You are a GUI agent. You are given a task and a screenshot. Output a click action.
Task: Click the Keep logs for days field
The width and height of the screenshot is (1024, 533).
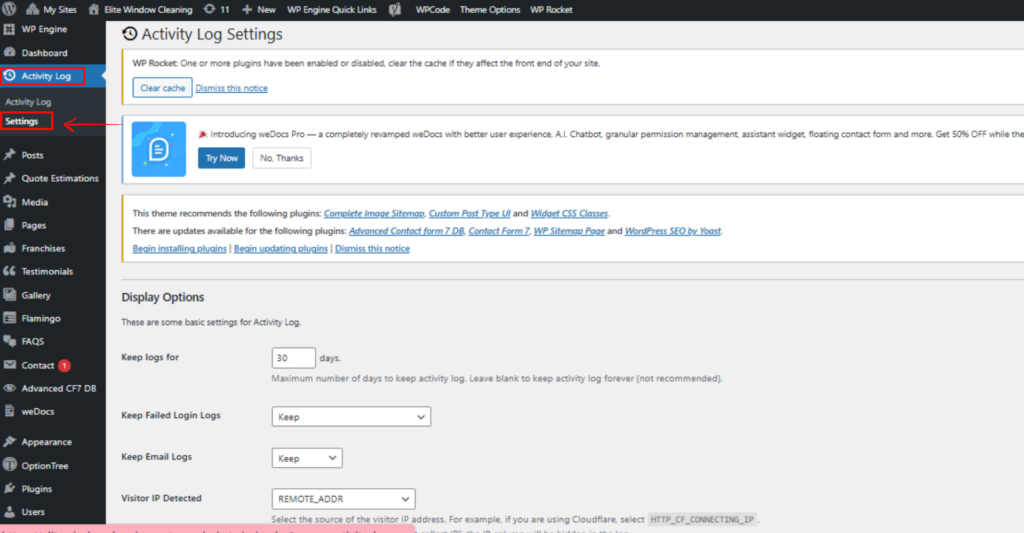tap(293, 358)
